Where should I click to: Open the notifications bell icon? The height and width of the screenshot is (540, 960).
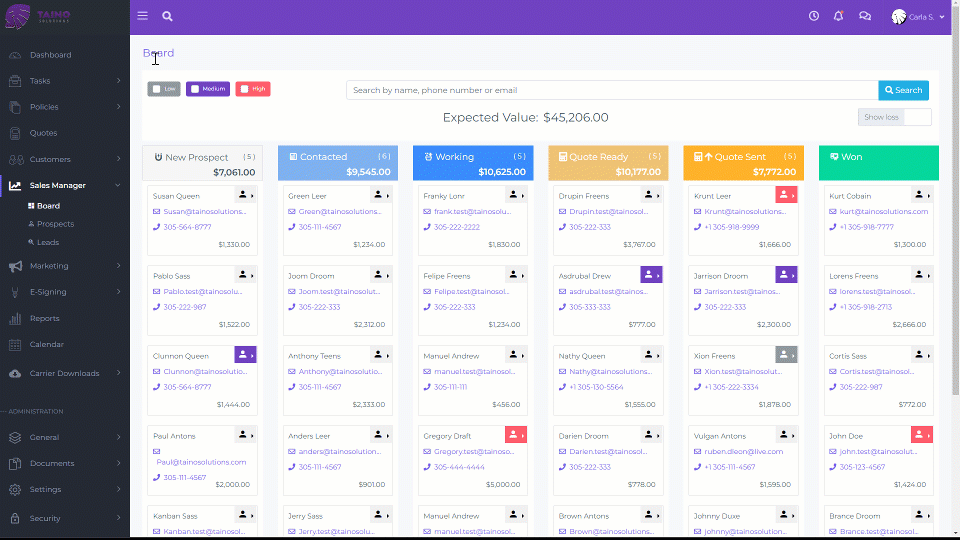click(839, 16)
